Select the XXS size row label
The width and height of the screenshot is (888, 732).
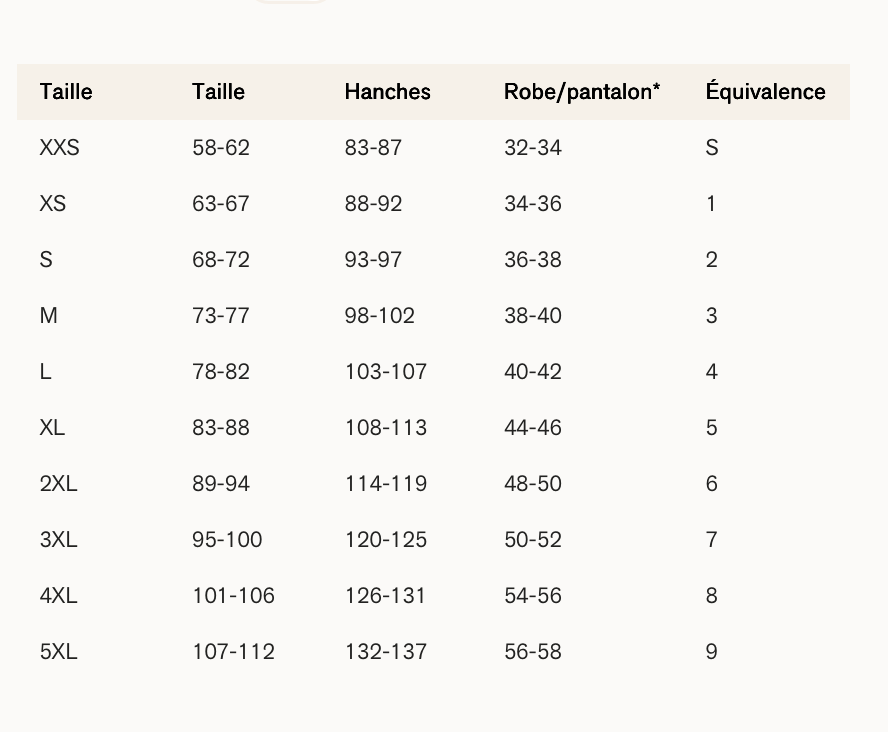click(x=59, y=148)
